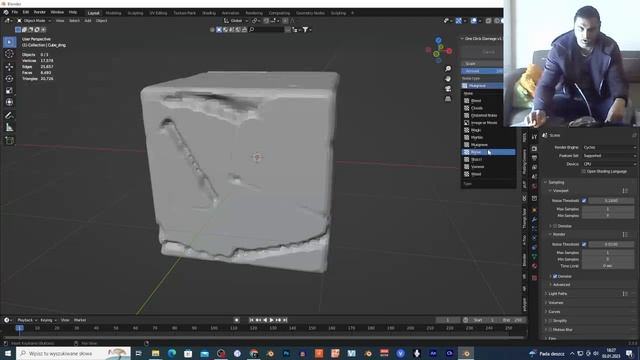Click the outliner filter funnel icon
Screen dimensions: 640x360
point(305,29)
